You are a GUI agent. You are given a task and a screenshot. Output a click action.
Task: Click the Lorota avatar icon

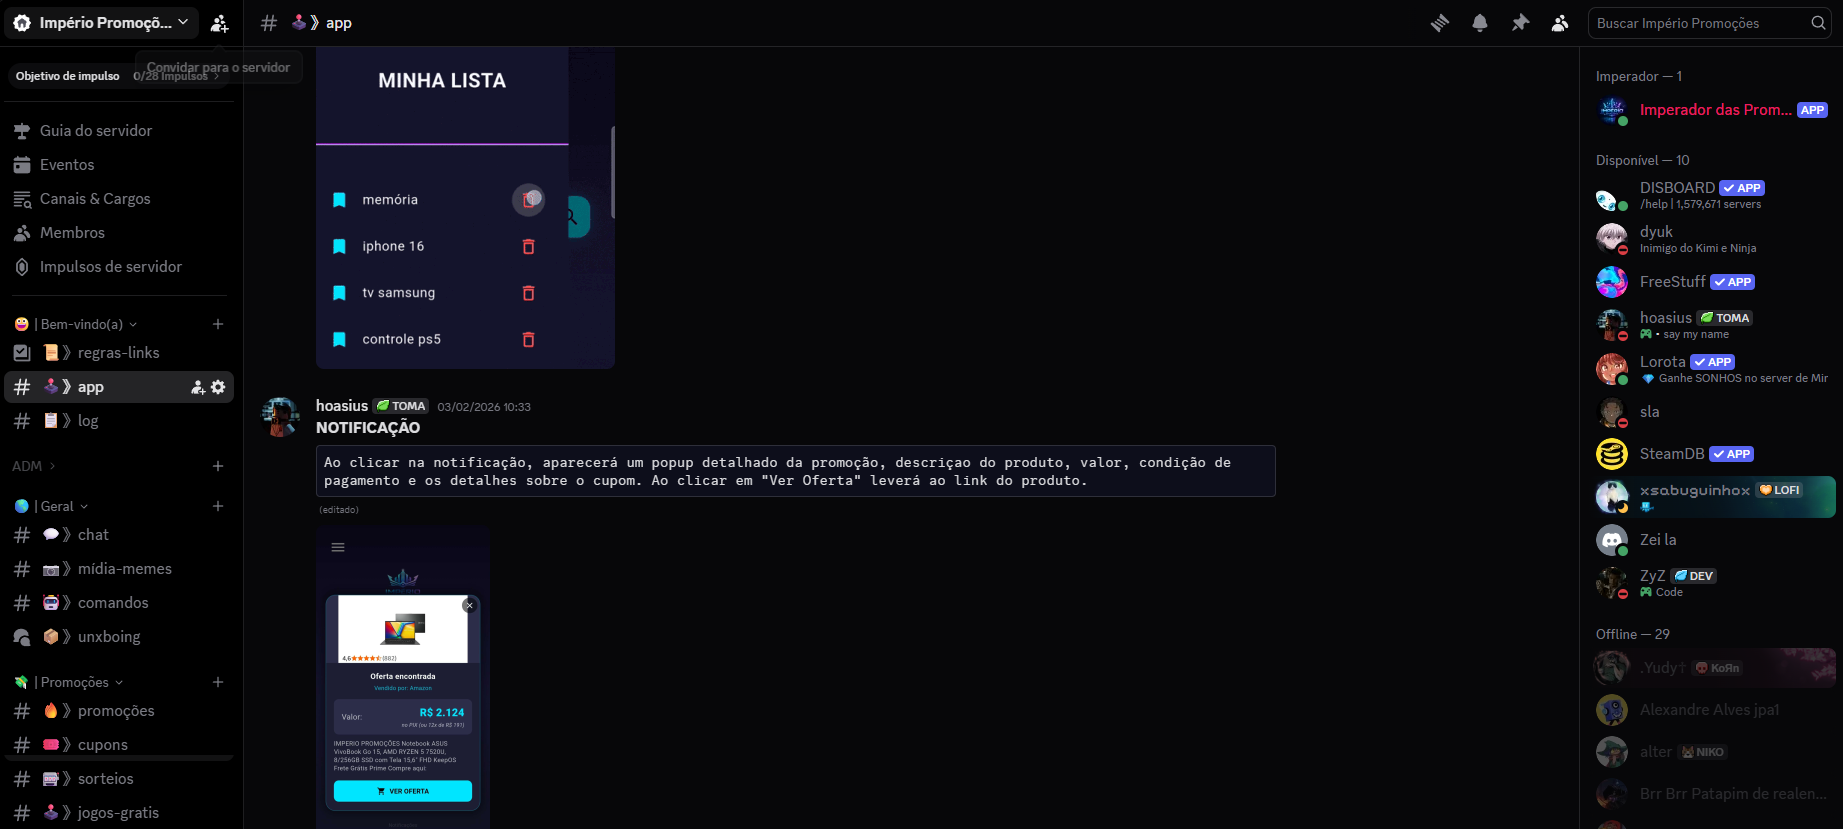coord(1611,370)
